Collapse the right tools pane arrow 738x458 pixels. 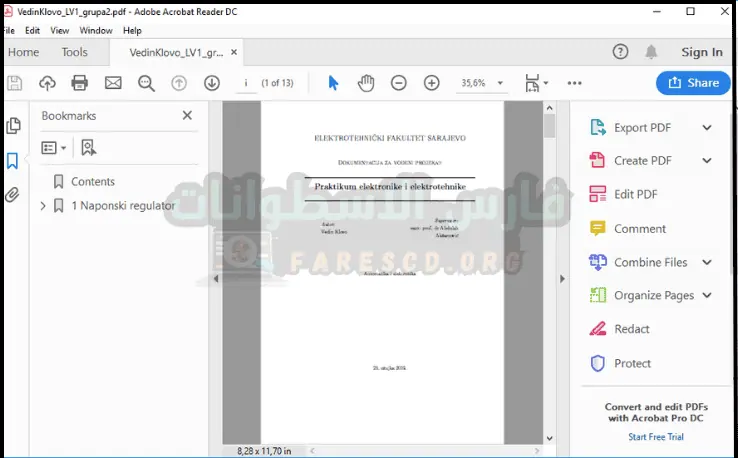[561, 278]
